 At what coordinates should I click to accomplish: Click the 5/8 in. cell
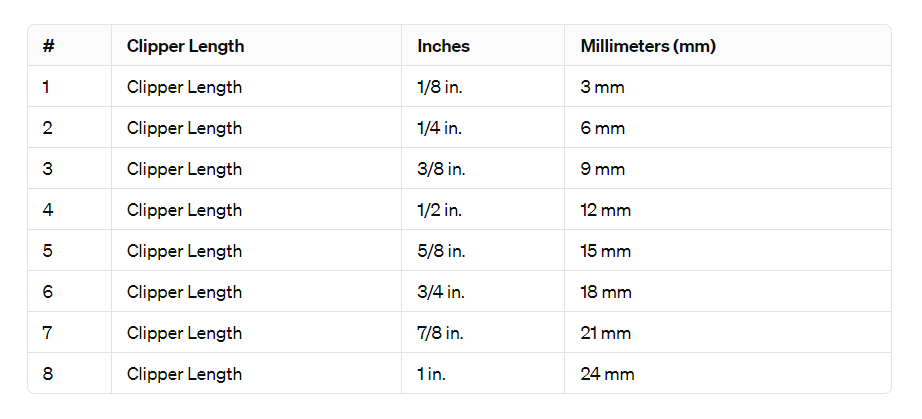point(441,251)
